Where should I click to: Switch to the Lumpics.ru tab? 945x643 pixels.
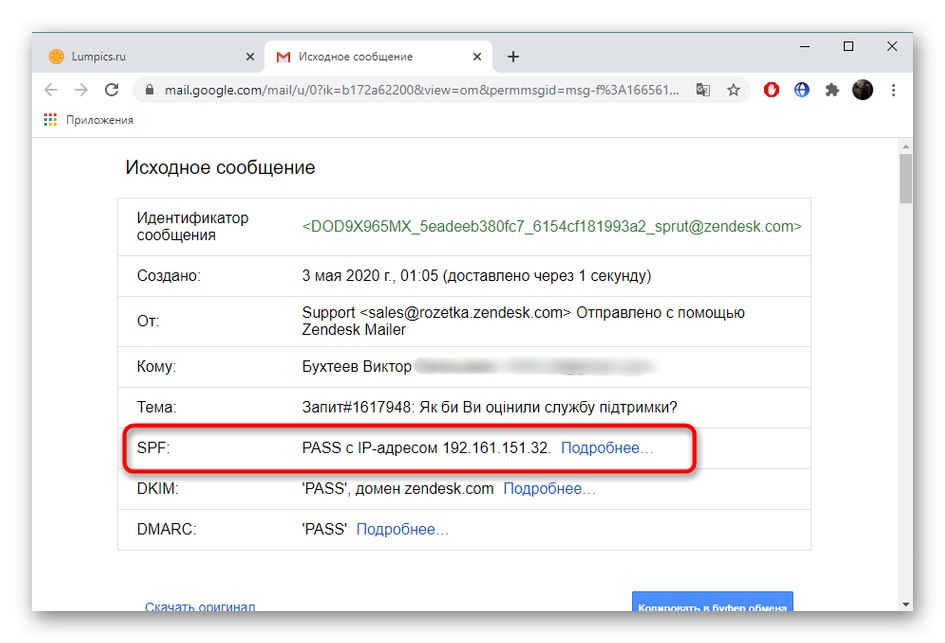tap(140, 57)
